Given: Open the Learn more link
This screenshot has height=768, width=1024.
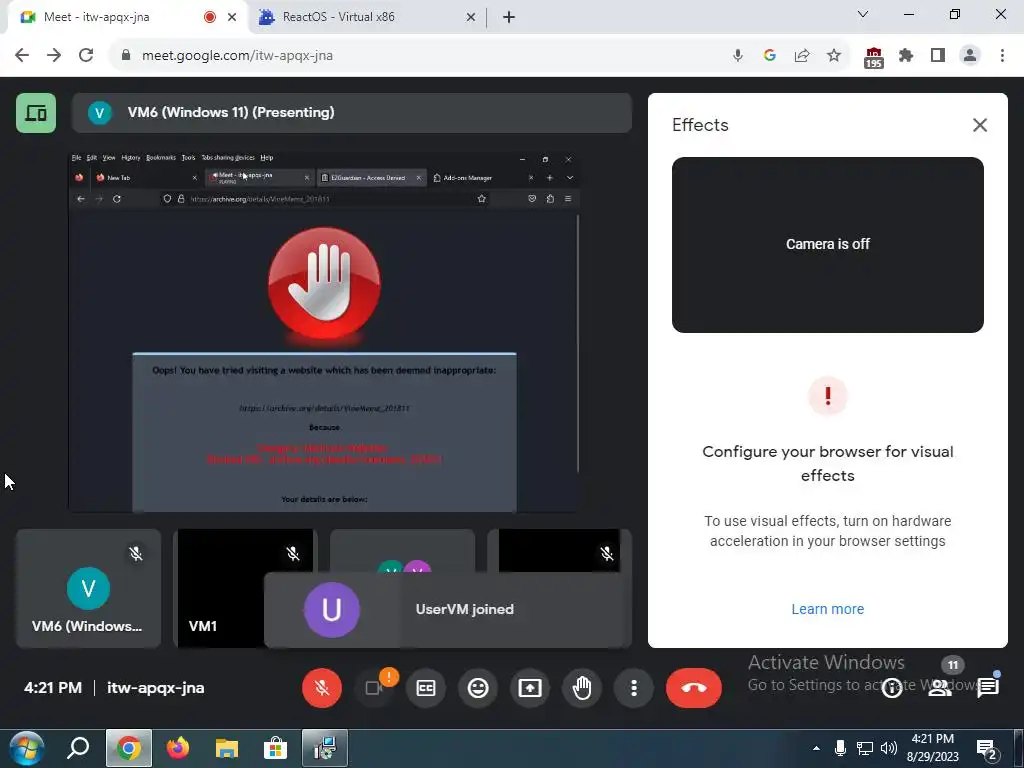Looking at the screenshot, I should 827,609.
